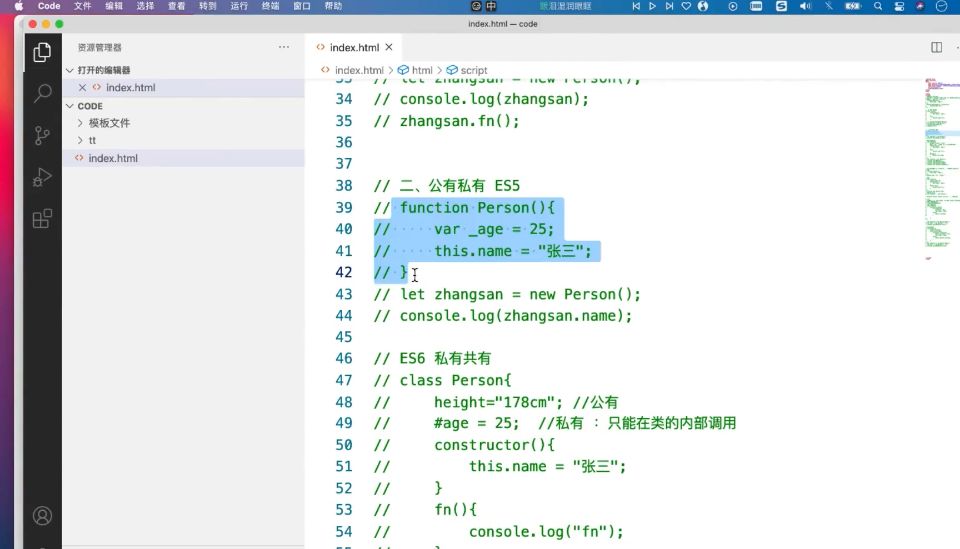Open the Explorer view in activity bar

point(42,52)
